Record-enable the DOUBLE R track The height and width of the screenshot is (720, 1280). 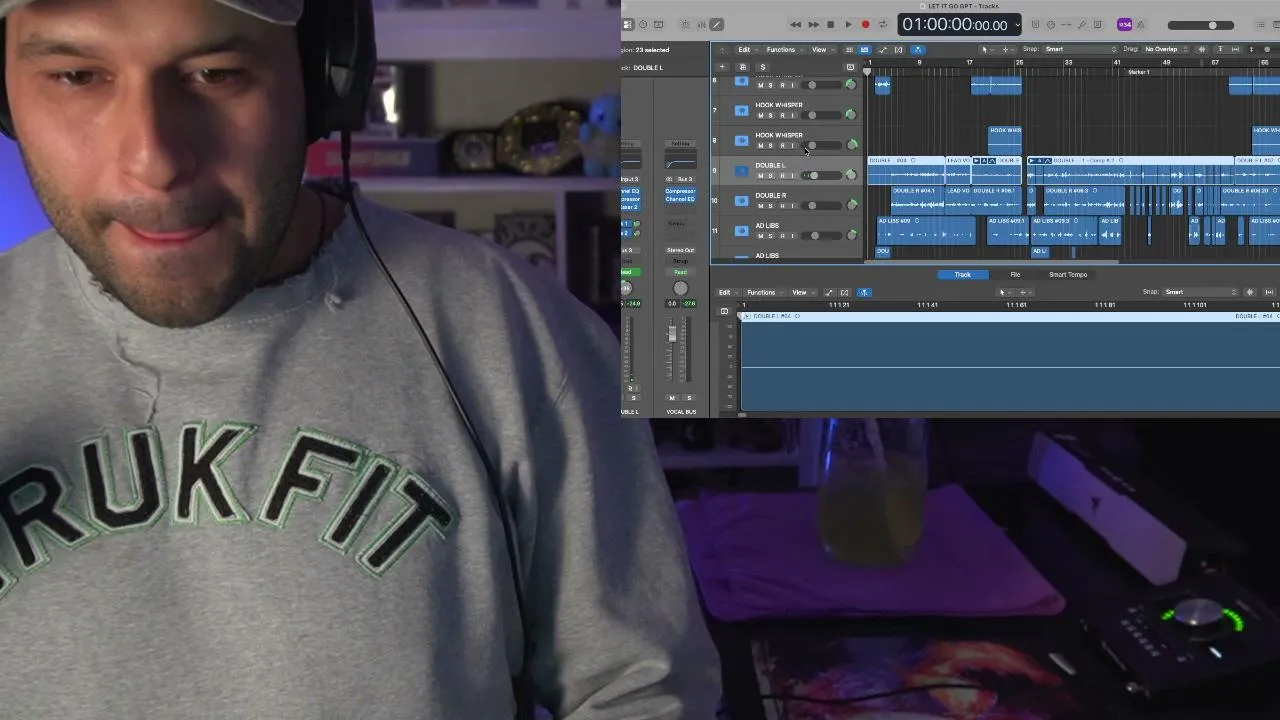782,206
